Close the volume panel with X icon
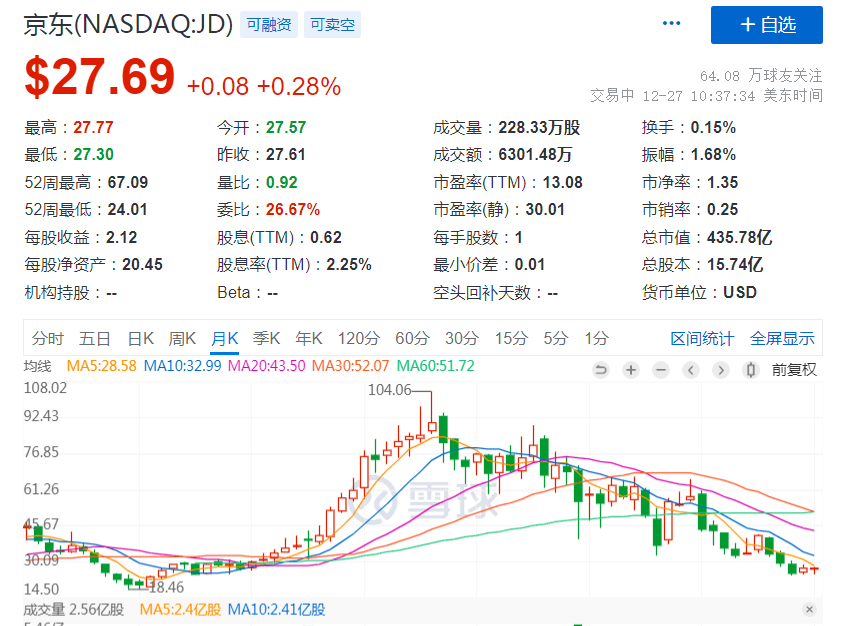The width and height of the screenshot is (848, 626). 809,609
